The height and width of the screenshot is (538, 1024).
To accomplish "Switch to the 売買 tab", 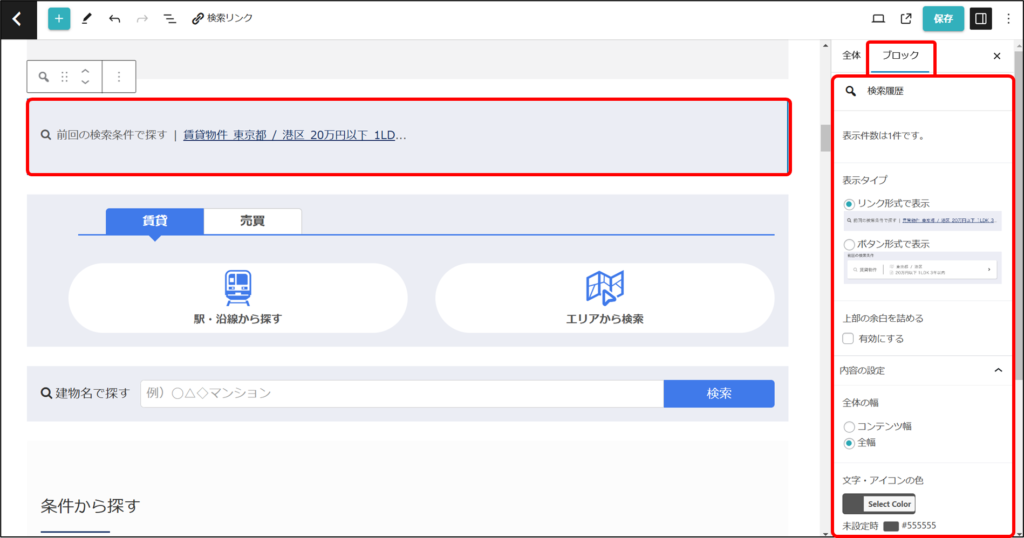I will [x=252, y=220].
